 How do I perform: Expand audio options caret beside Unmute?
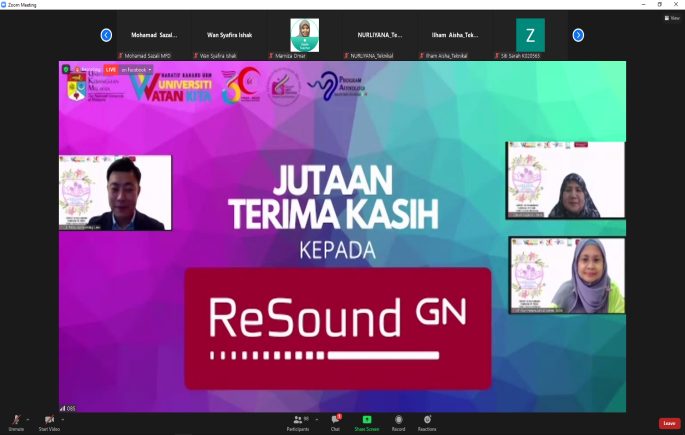click(x=28, y=418)
